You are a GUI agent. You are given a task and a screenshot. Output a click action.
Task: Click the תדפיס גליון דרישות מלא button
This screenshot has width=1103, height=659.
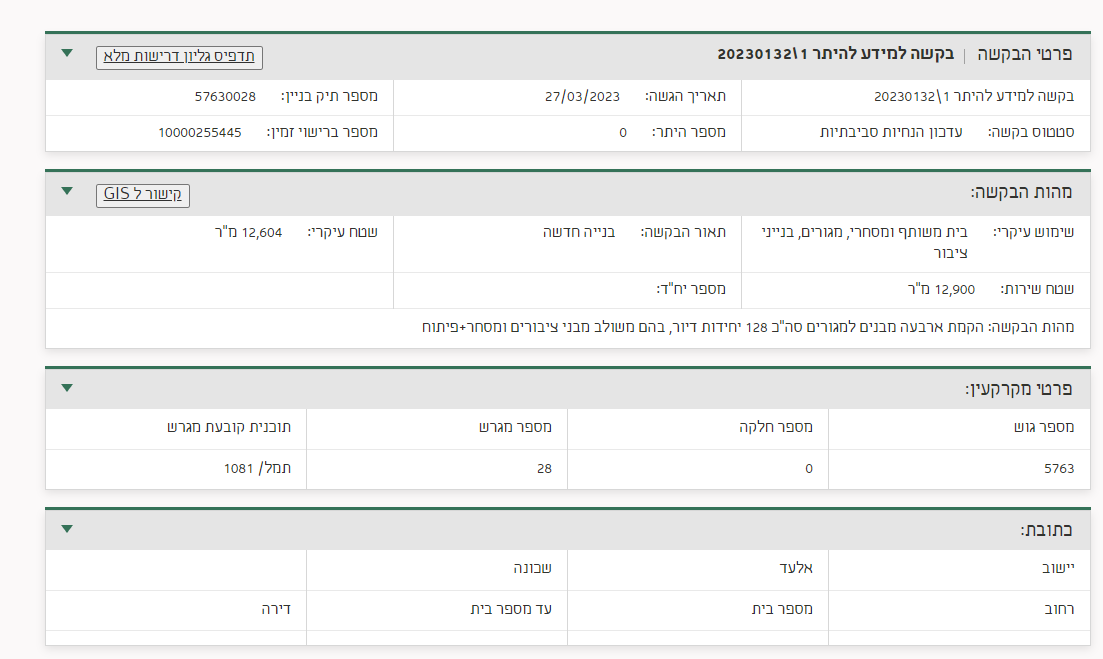click(179, 57)
